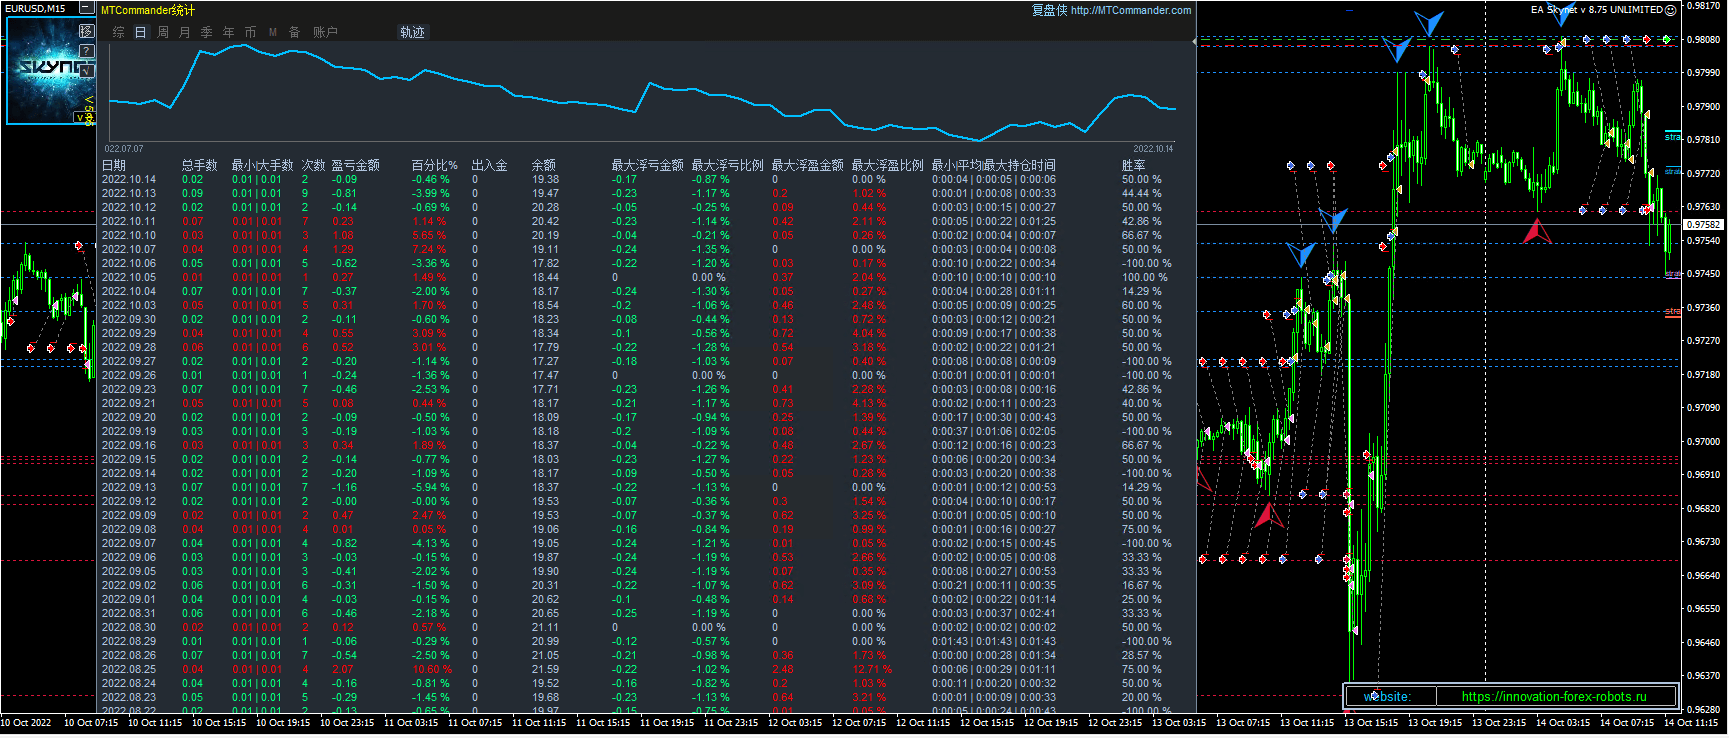This screenshot has width=1729, height=738.
Task: Select the 综 summary tab
Action: coord(119,33)
